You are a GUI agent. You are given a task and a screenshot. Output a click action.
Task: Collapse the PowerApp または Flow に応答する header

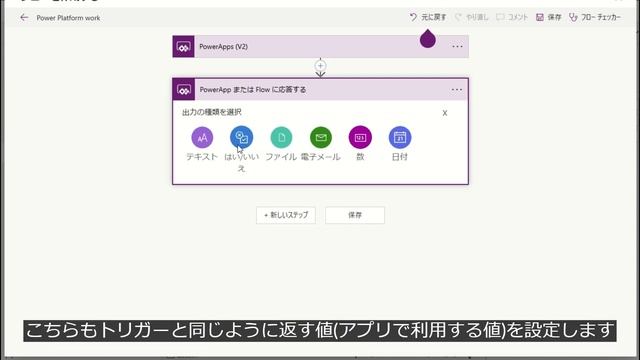tap(320, 89)
